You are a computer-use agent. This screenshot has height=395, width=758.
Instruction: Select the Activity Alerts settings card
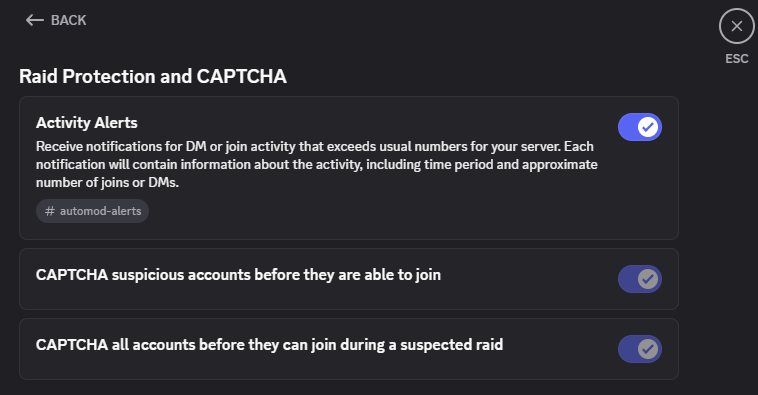tap(349, 168)
